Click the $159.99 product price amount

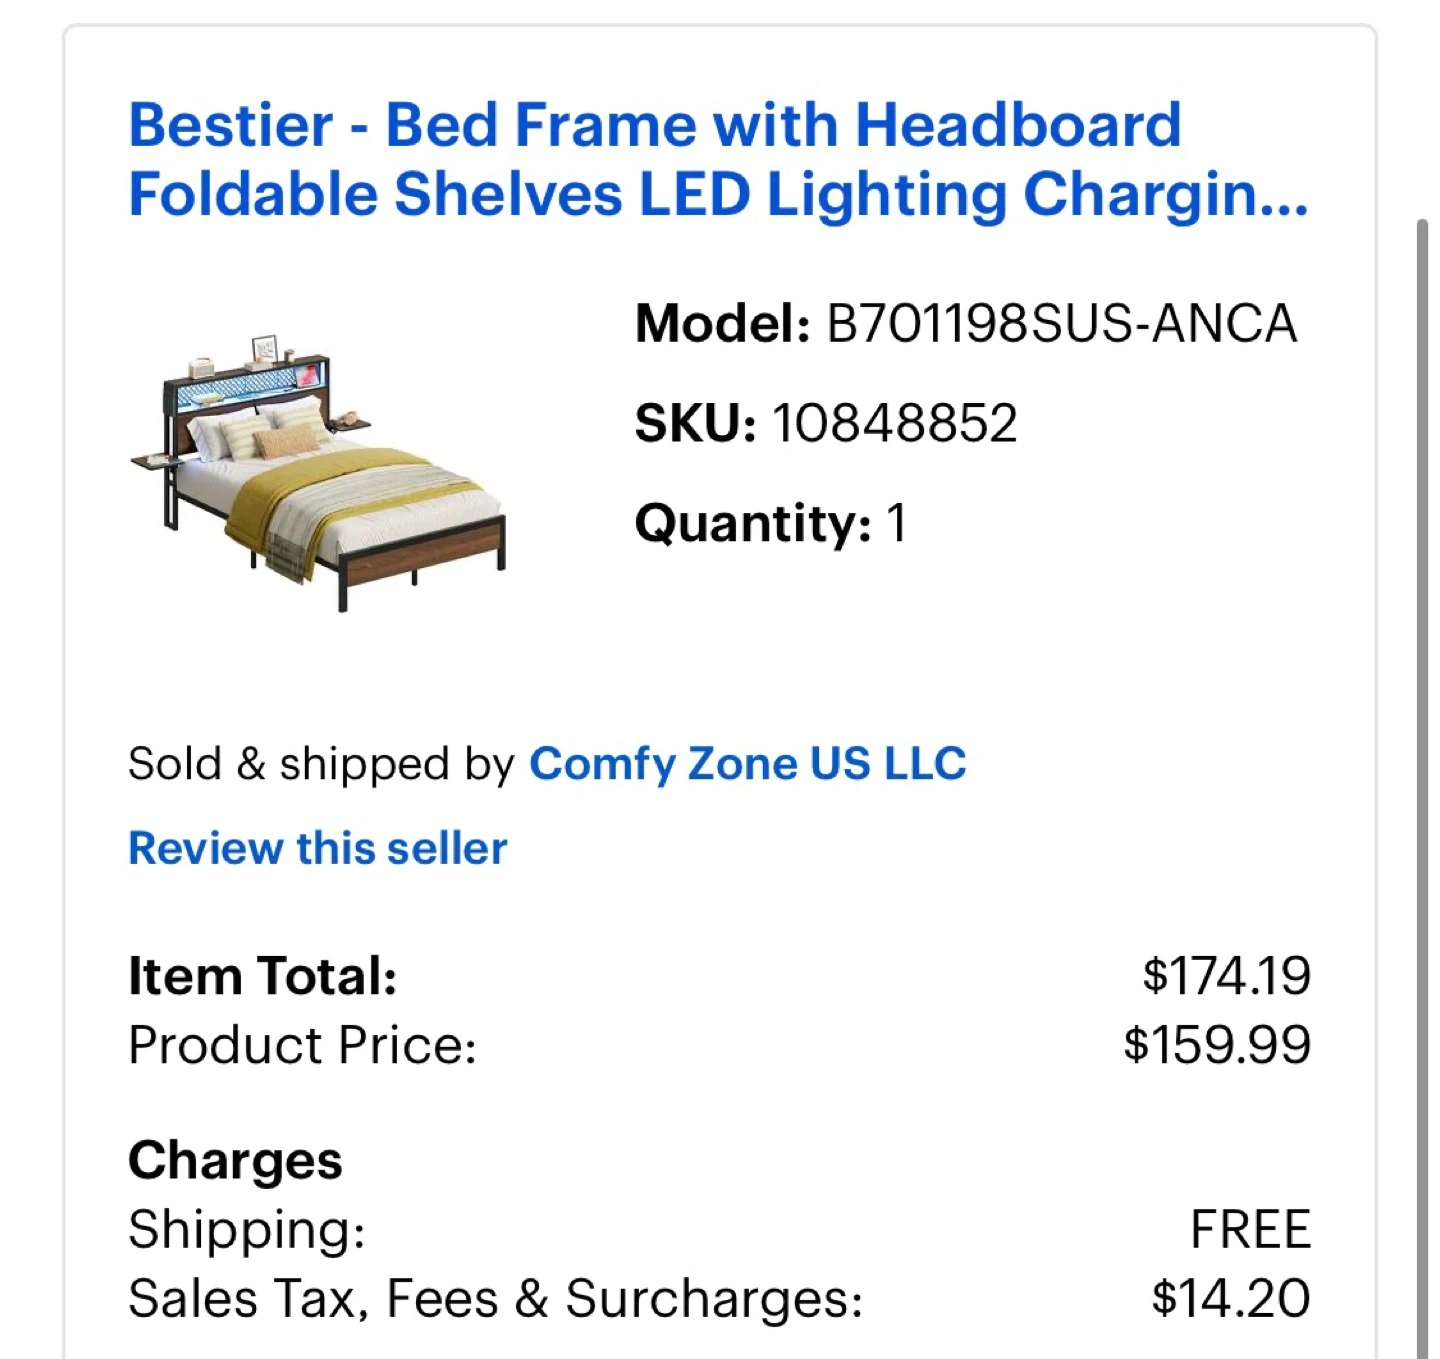tap(1216, 1045)
